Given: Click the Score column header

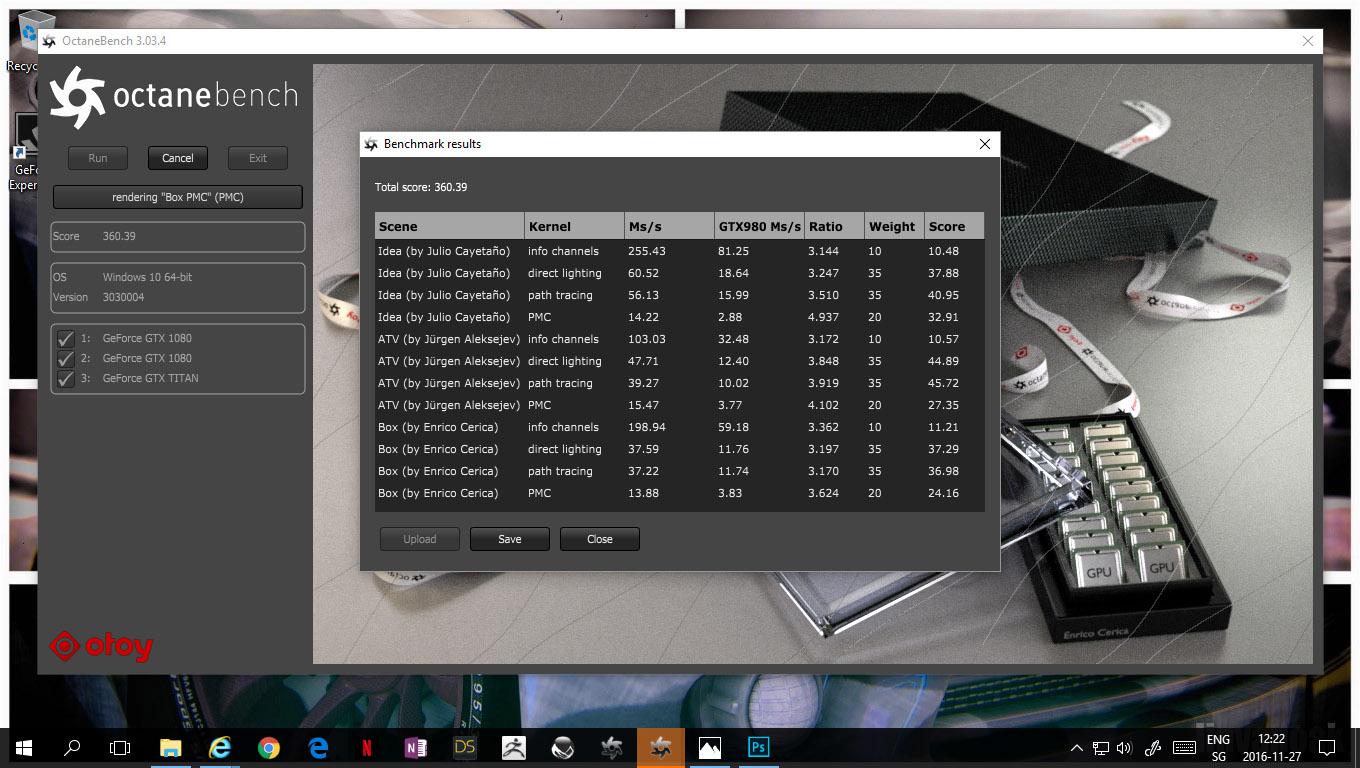Looking at the screenshot, I should pyautogui.click(x=954, y=226).
